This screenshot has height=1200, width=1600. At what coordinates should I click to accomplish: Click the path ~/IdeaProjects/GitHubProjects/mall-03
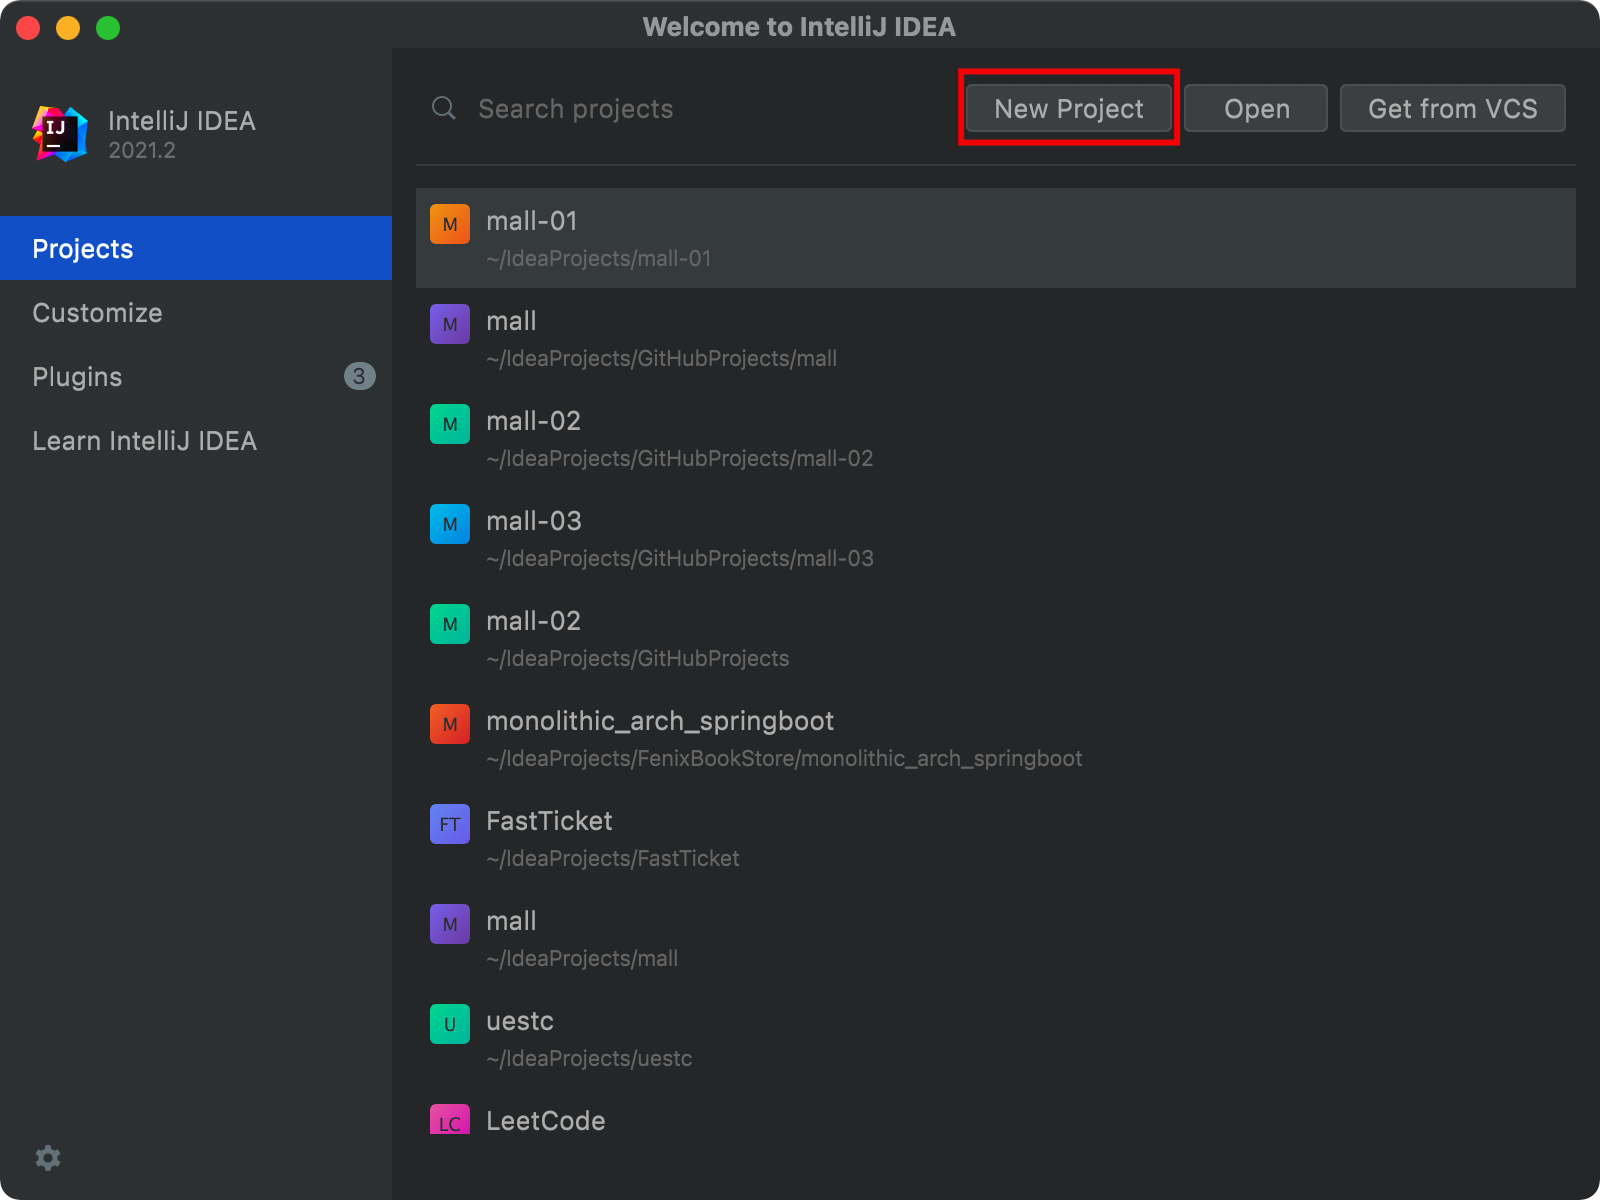(x=680, y=558)
